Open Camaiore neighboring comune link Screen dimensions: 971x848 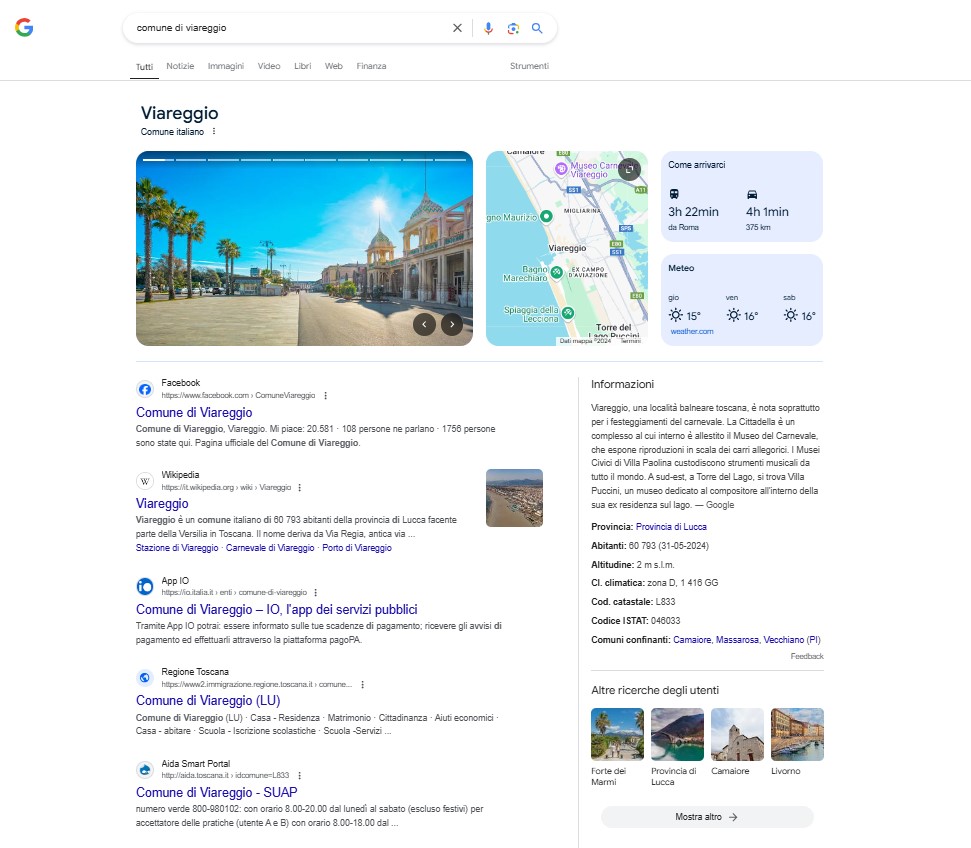coord(692,639)
